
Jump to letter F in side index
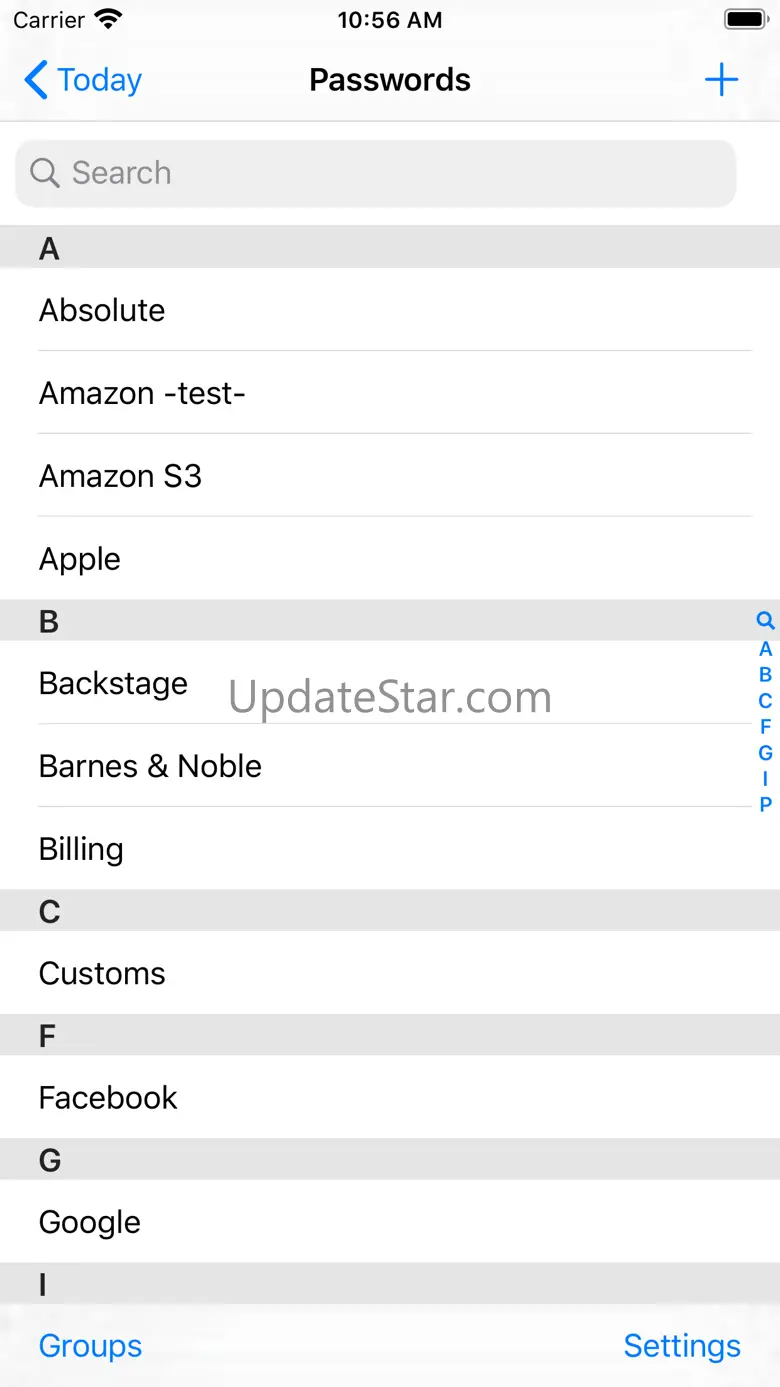tap(765, 727)
